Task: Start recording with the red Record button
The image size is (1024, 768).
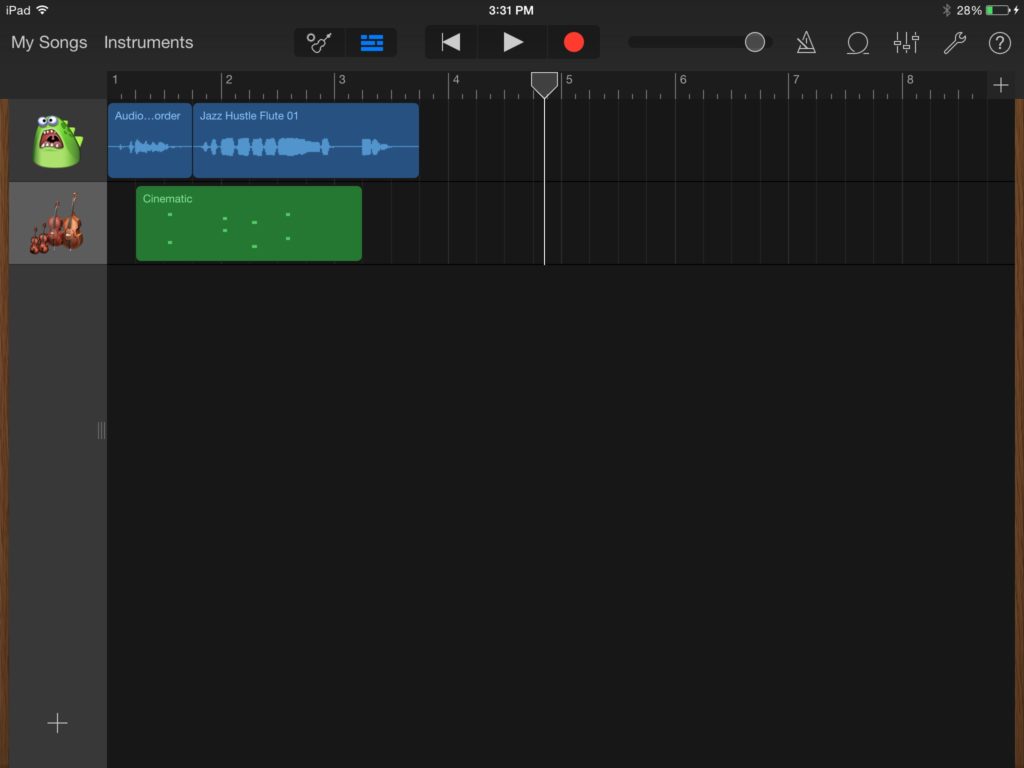Action: [x=573, y=42]
